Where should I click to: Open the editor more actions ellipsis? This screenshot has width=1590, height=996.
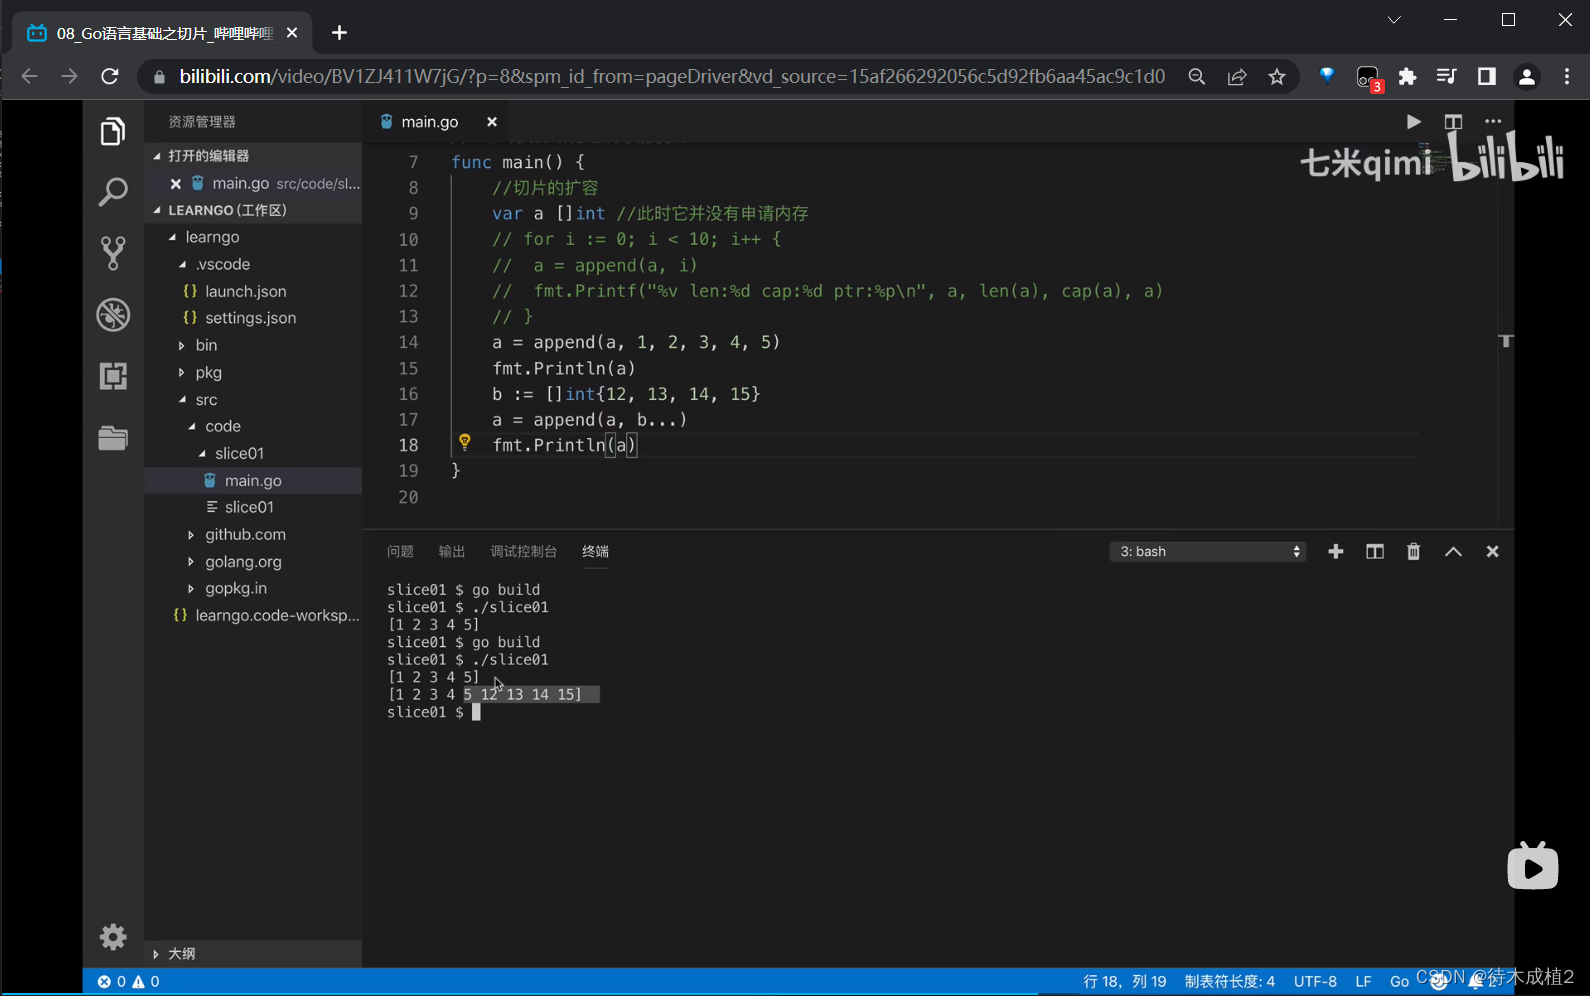(x=1493, y=122)
